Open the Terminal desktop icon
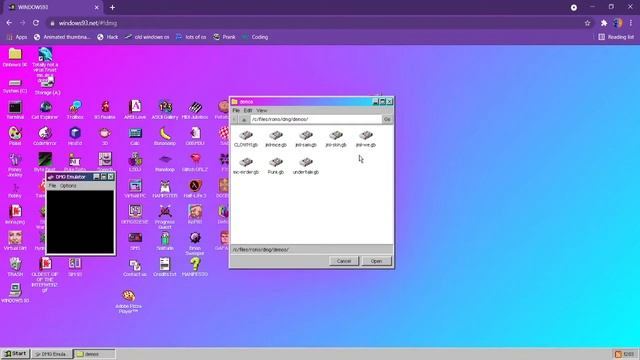The image size is (640, 360). point(15,110)
